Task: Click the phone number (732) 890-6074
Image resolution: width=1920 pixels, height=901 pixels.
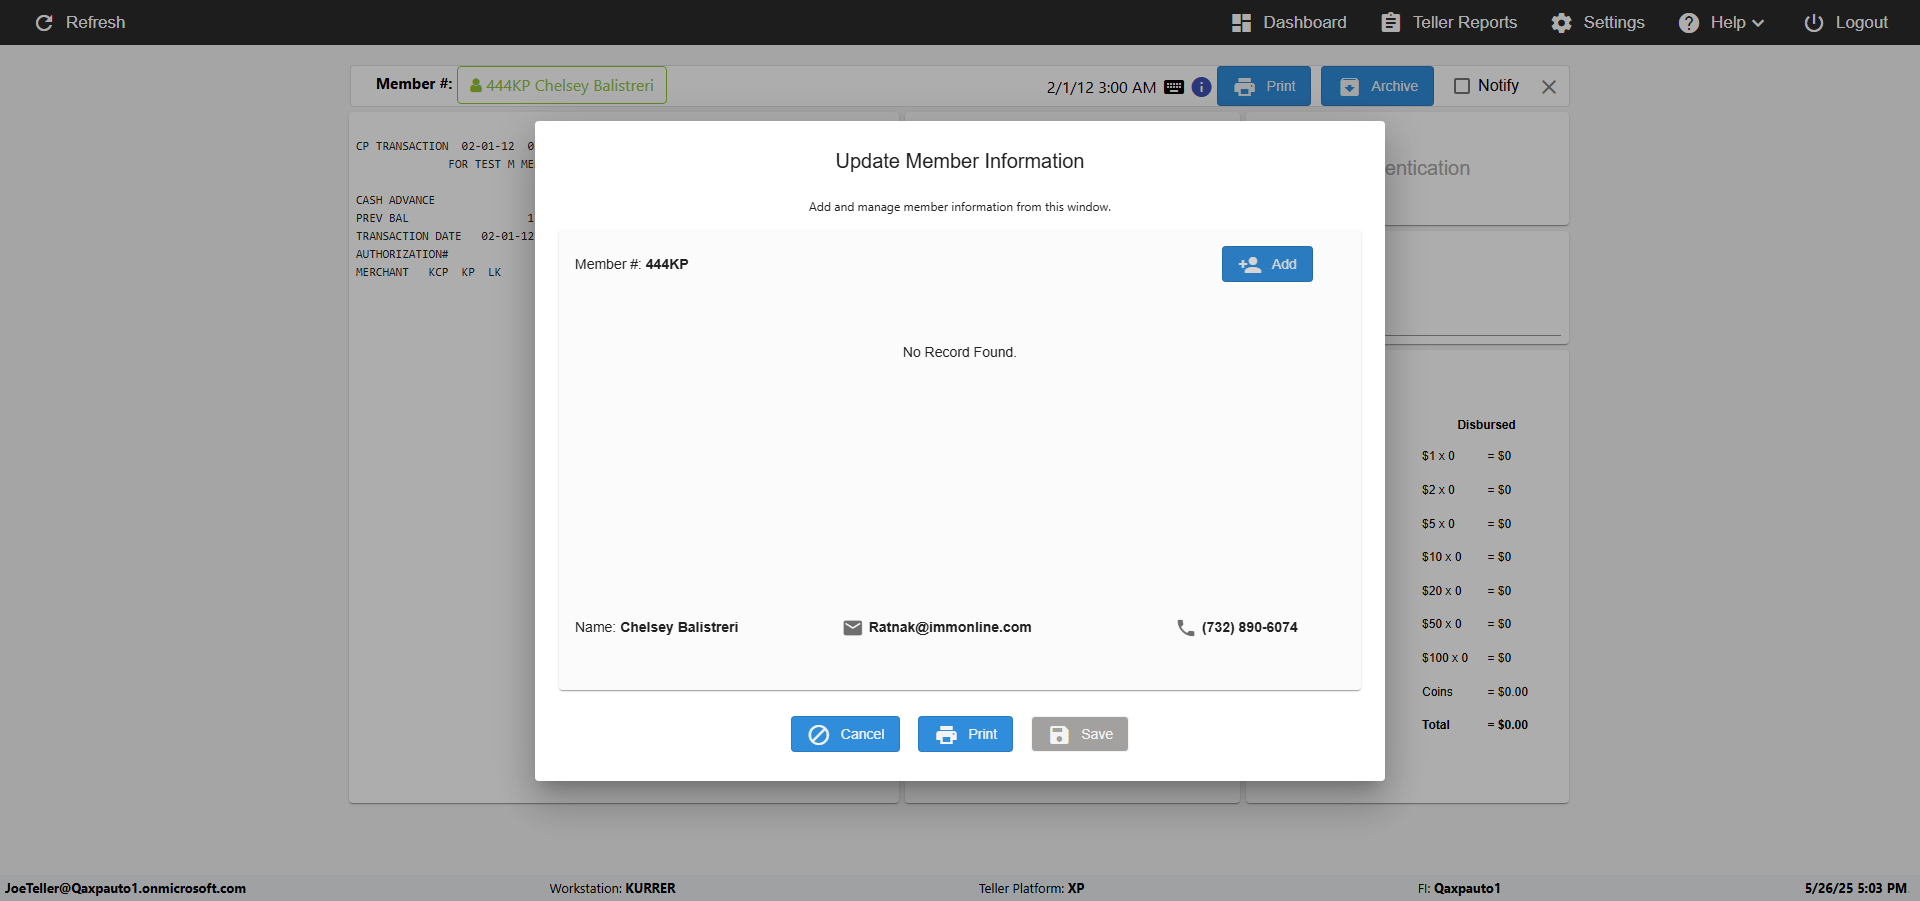Action: click(x=1250, y=628)
